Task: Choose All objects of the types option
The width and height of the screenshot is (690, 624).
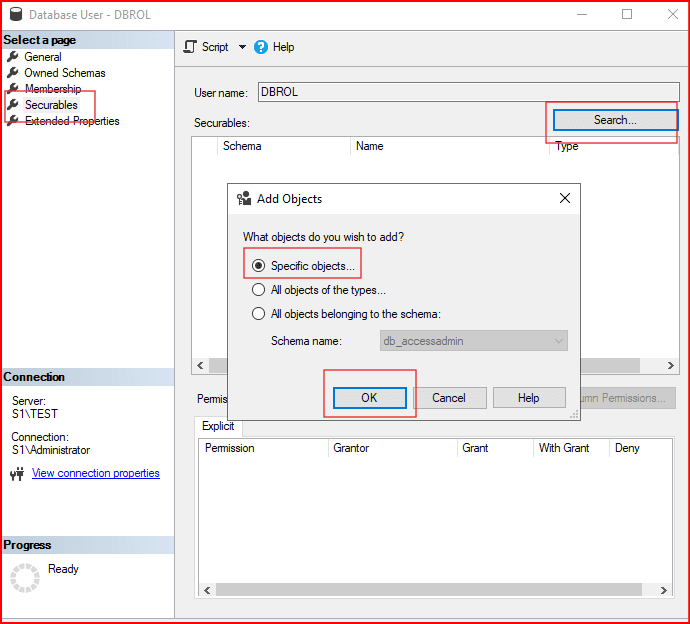Action: (x=259, y=290)
